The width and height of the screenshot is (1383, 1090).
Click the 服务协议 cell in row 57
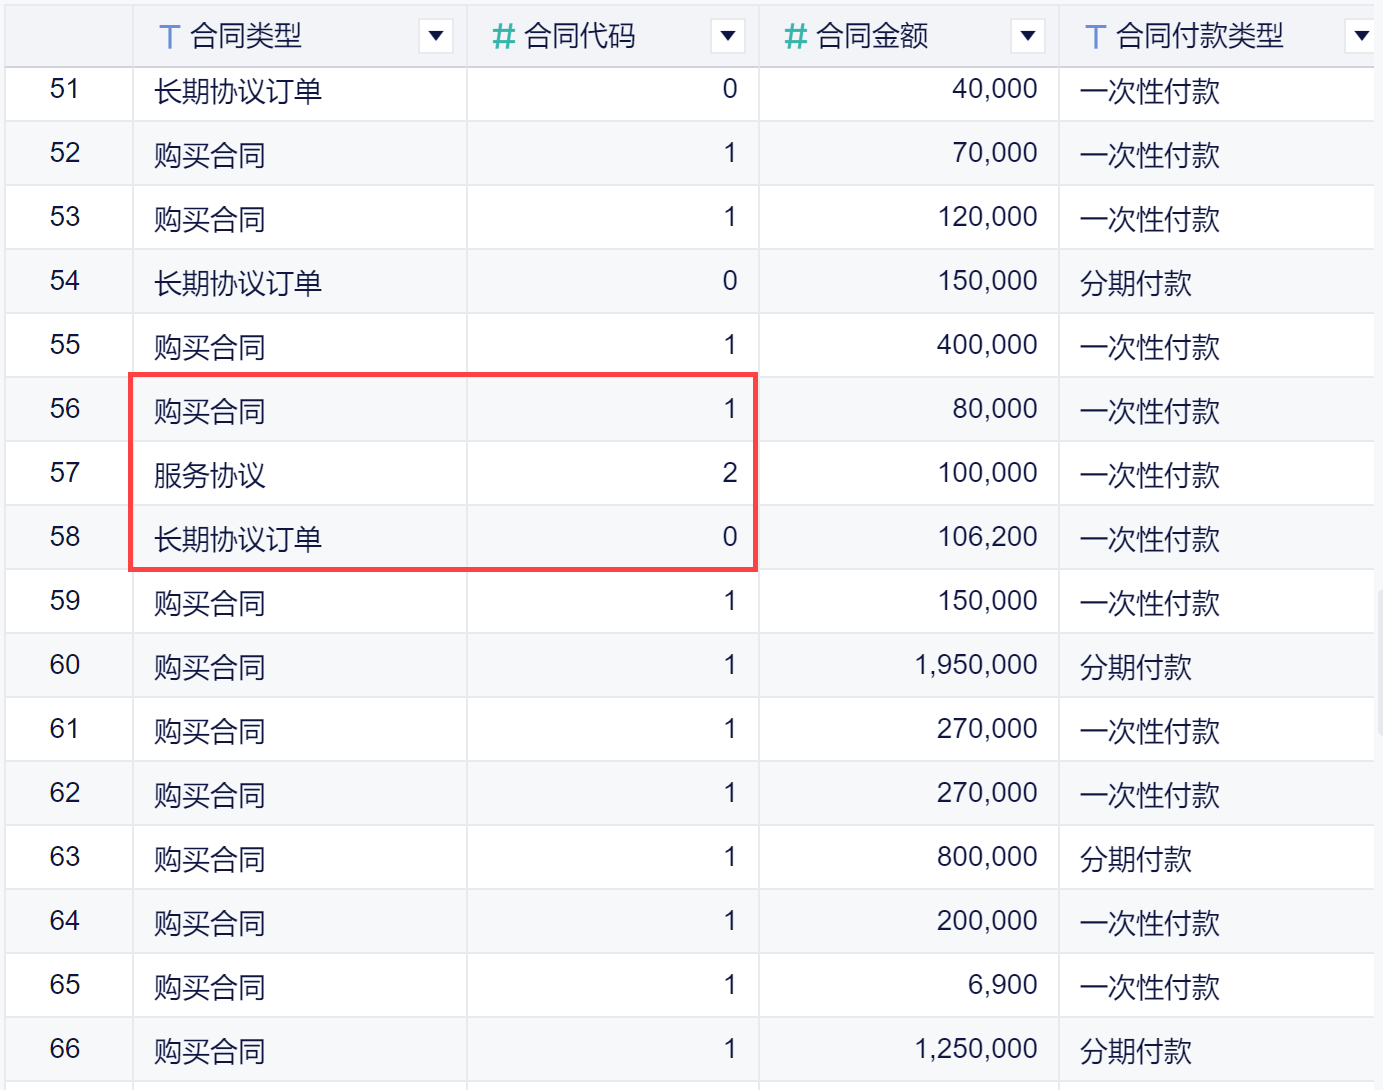click(x=210, y=474)
